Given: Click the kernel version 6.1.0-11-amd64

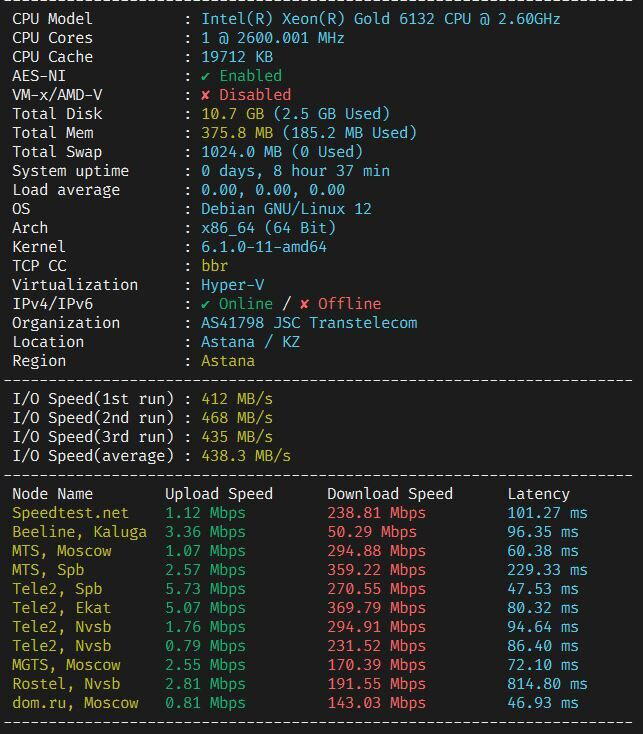Looking at the screenshot, I should coord(264,247).
